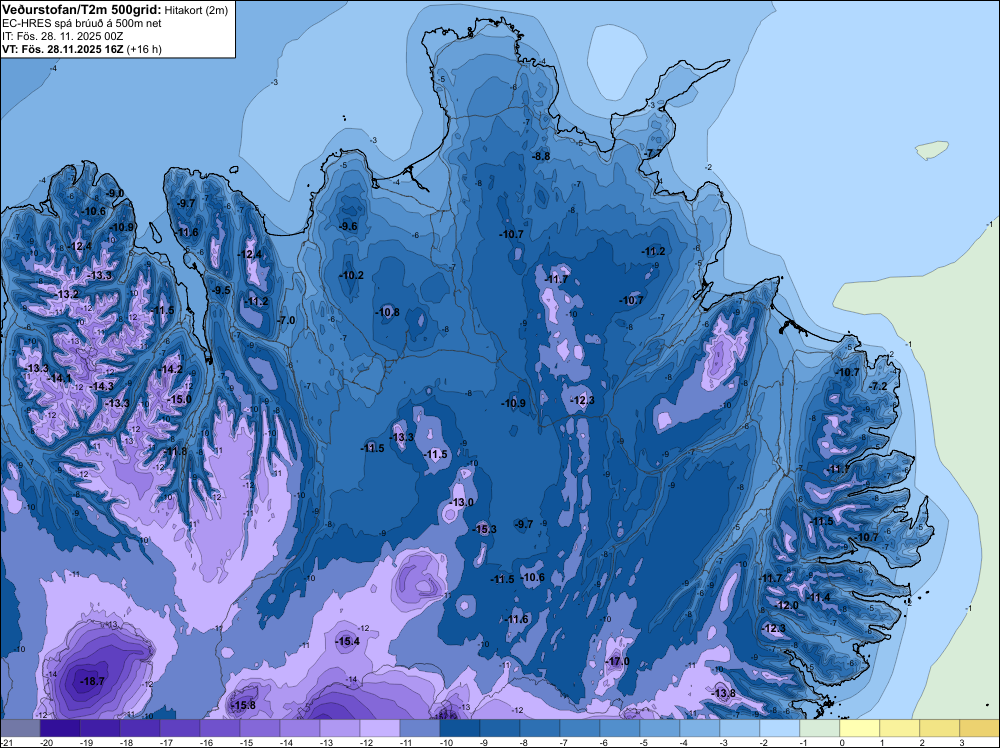Screen dimensions: 1000x748
Task: Click the pale green legend swatch between -1 and 0
Action: tap(820, 729)
